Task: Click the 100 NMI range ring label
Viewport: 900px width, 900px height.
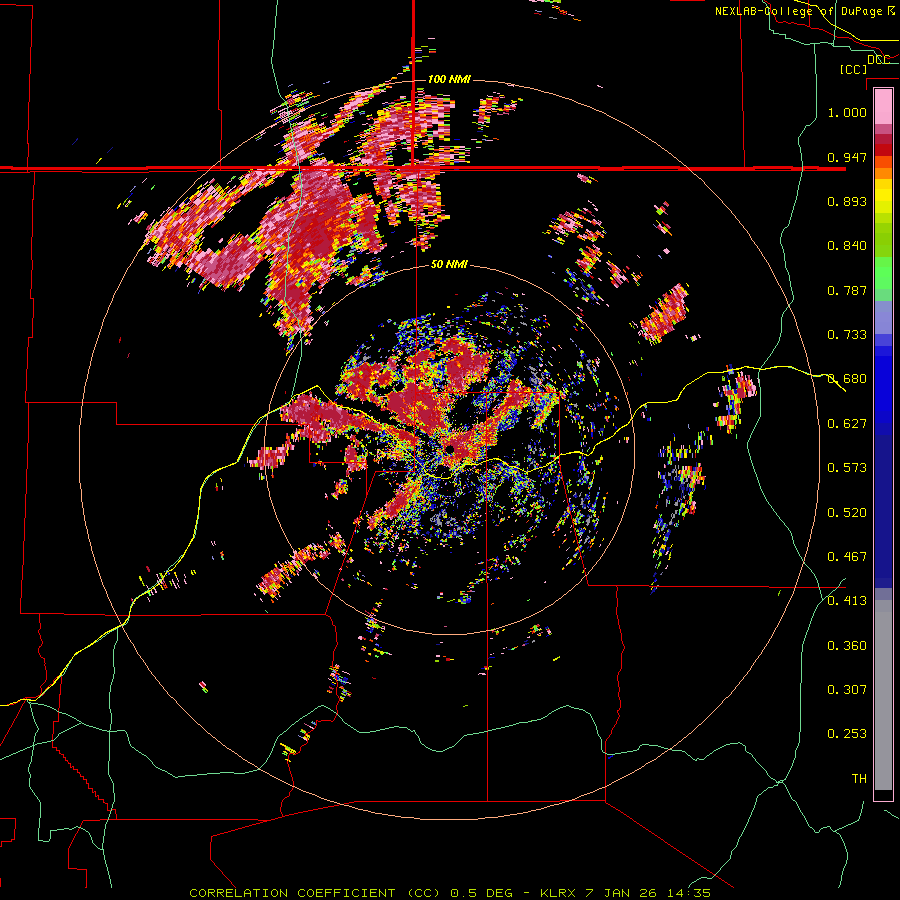Action: point(449,79)
